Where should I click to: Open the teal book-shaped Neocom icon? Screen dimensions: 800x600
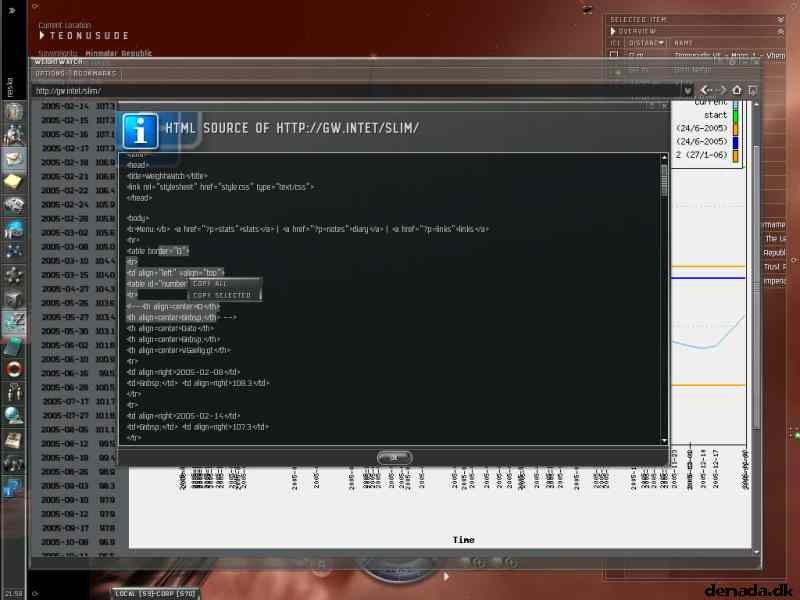(14, 346)
